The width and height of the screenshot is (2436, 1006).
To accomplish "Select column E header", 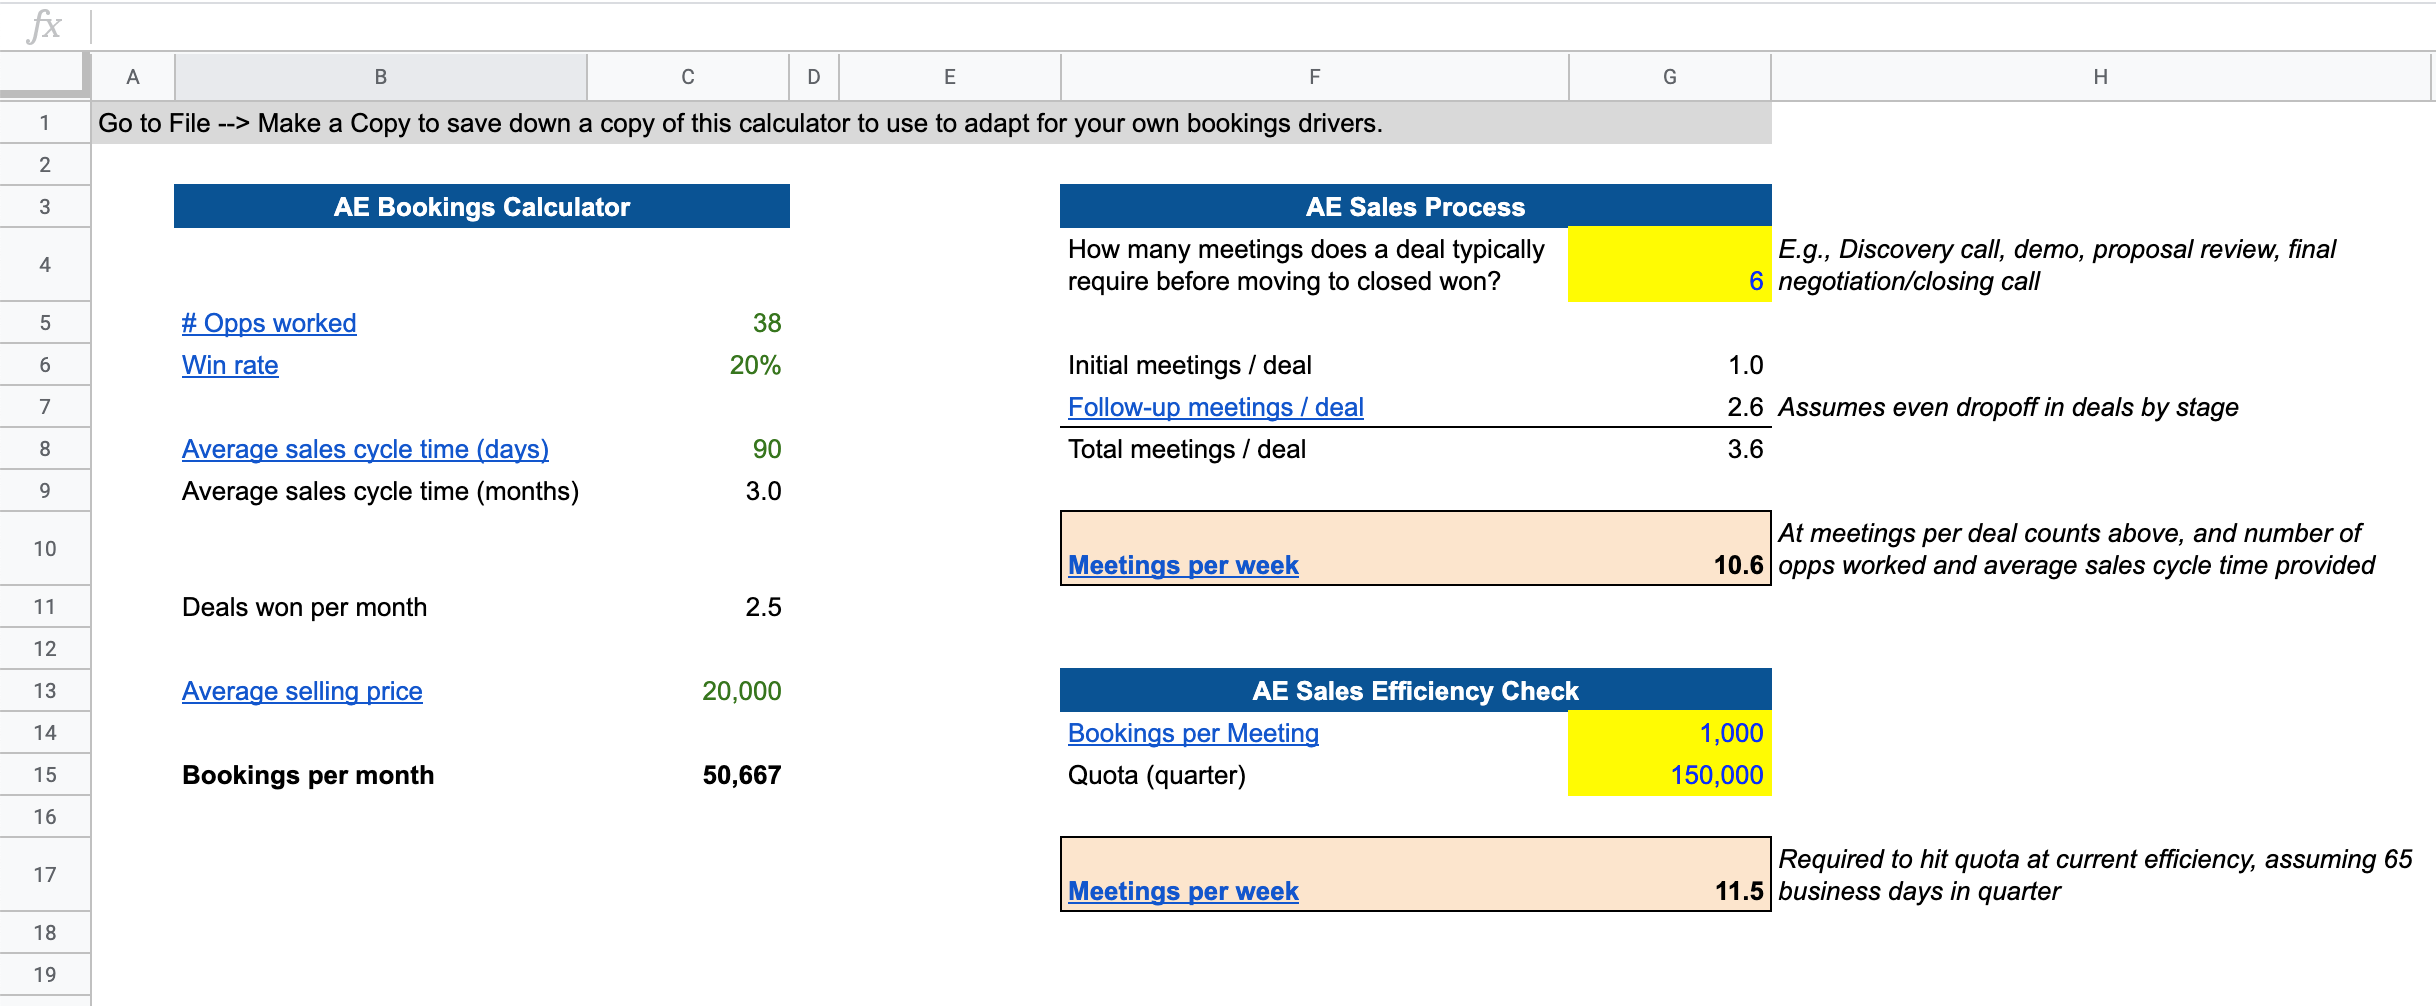I will point(950,77).
